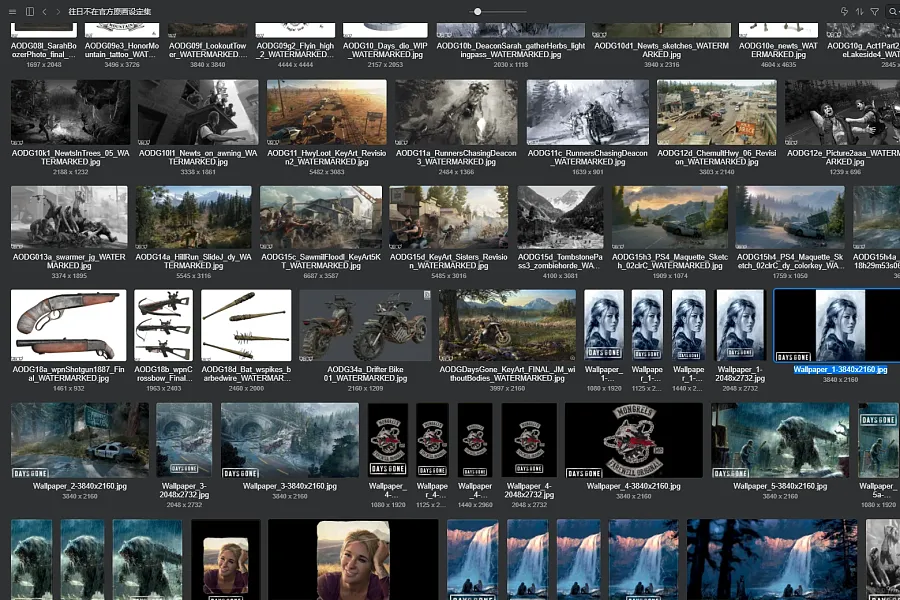
Task: Select the Wallpaper_1 1125-wide thumbnail
Action: pyautogui.click(x=647, y=325)
